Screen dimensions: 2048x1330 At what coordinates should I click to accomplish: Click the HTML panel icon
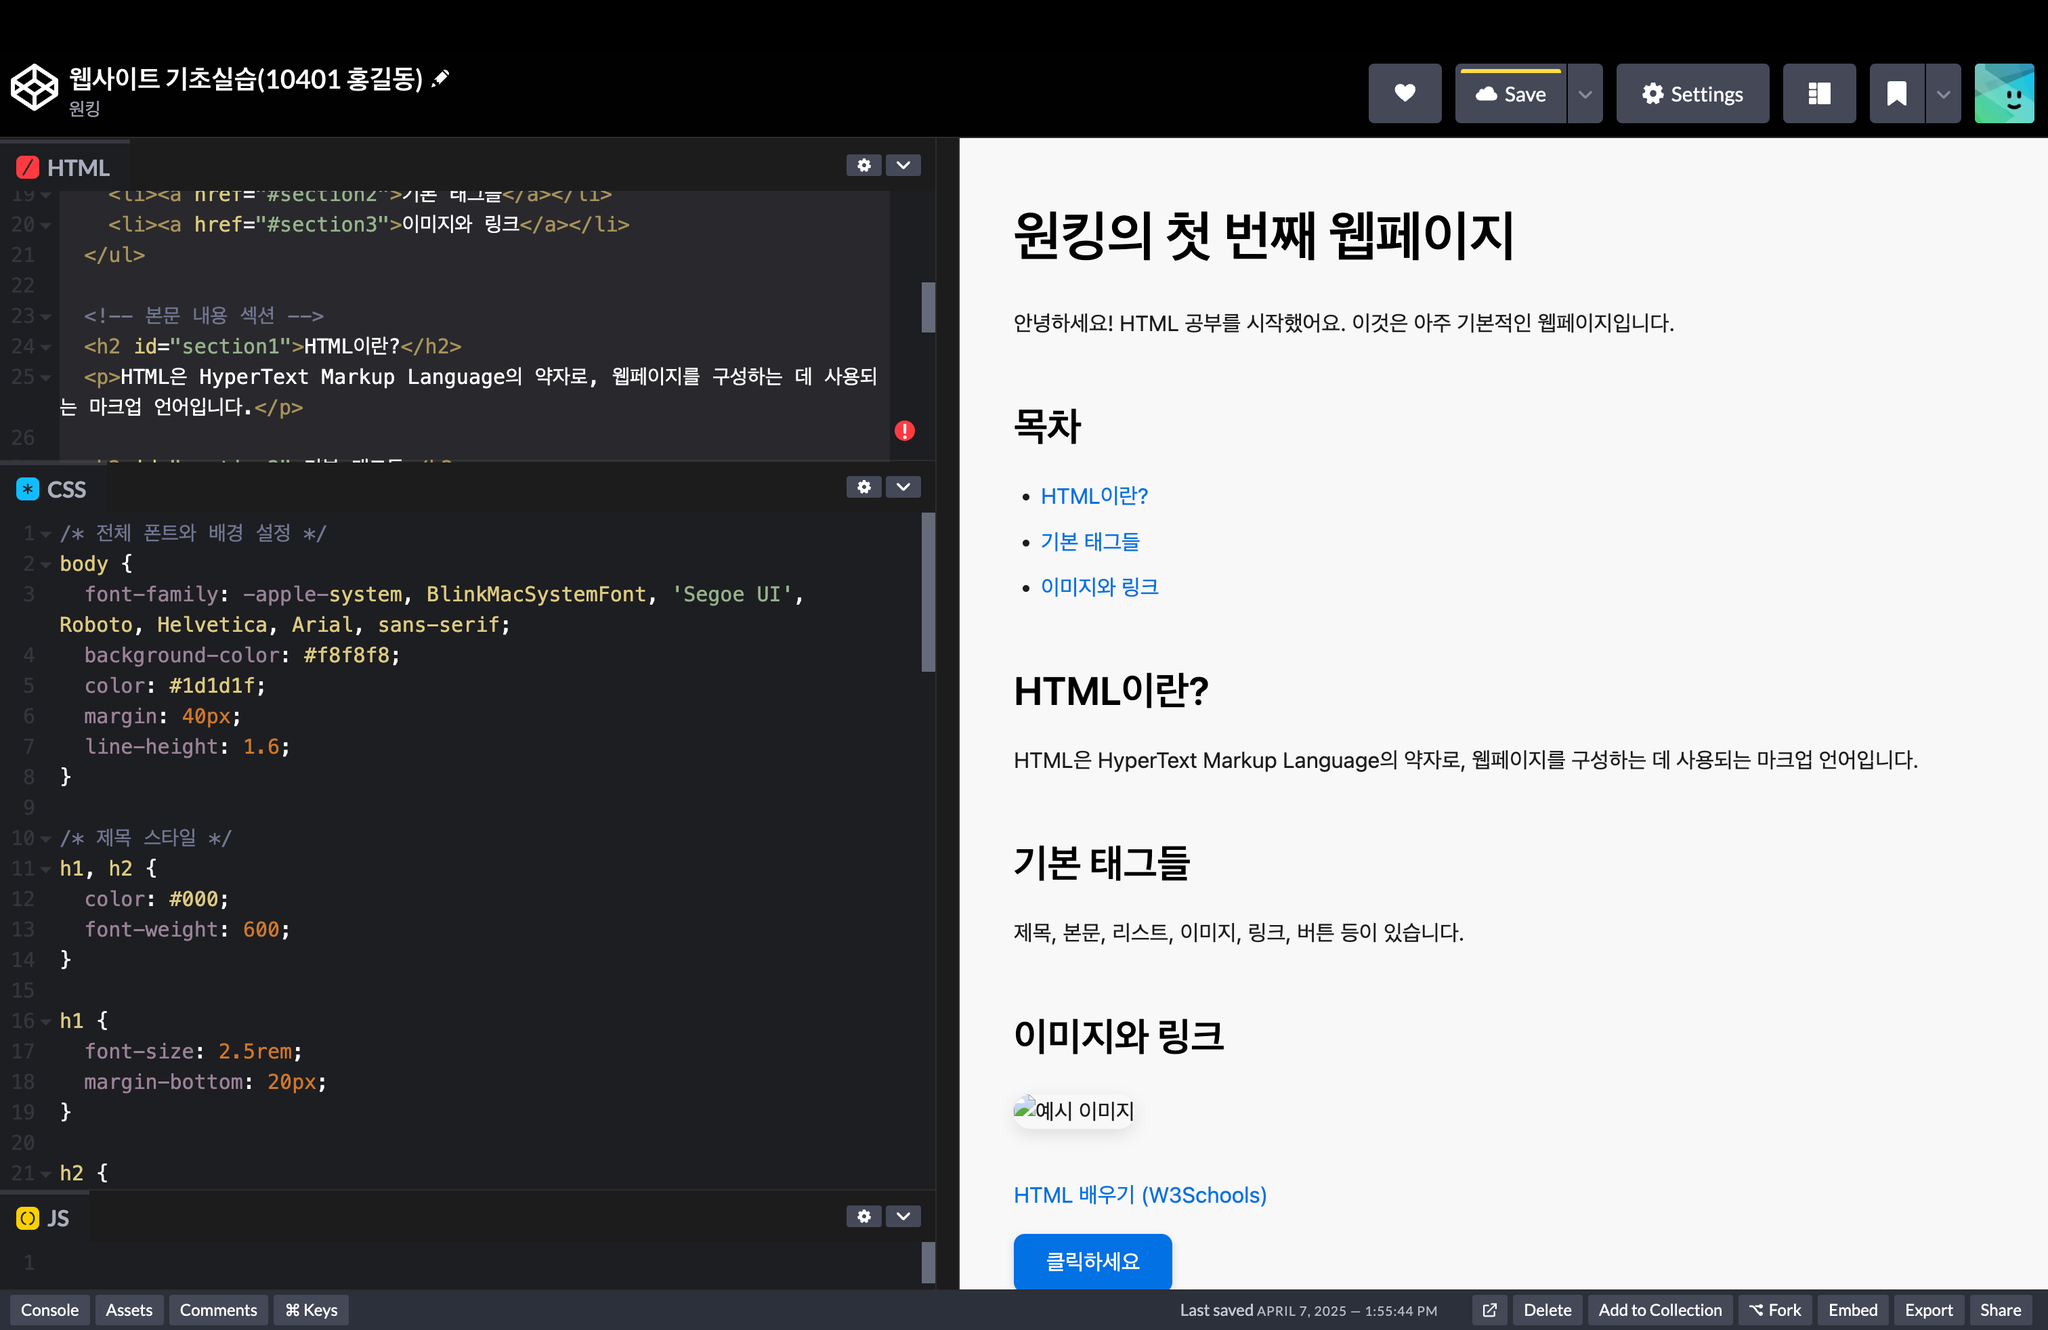tap(28, 167)
